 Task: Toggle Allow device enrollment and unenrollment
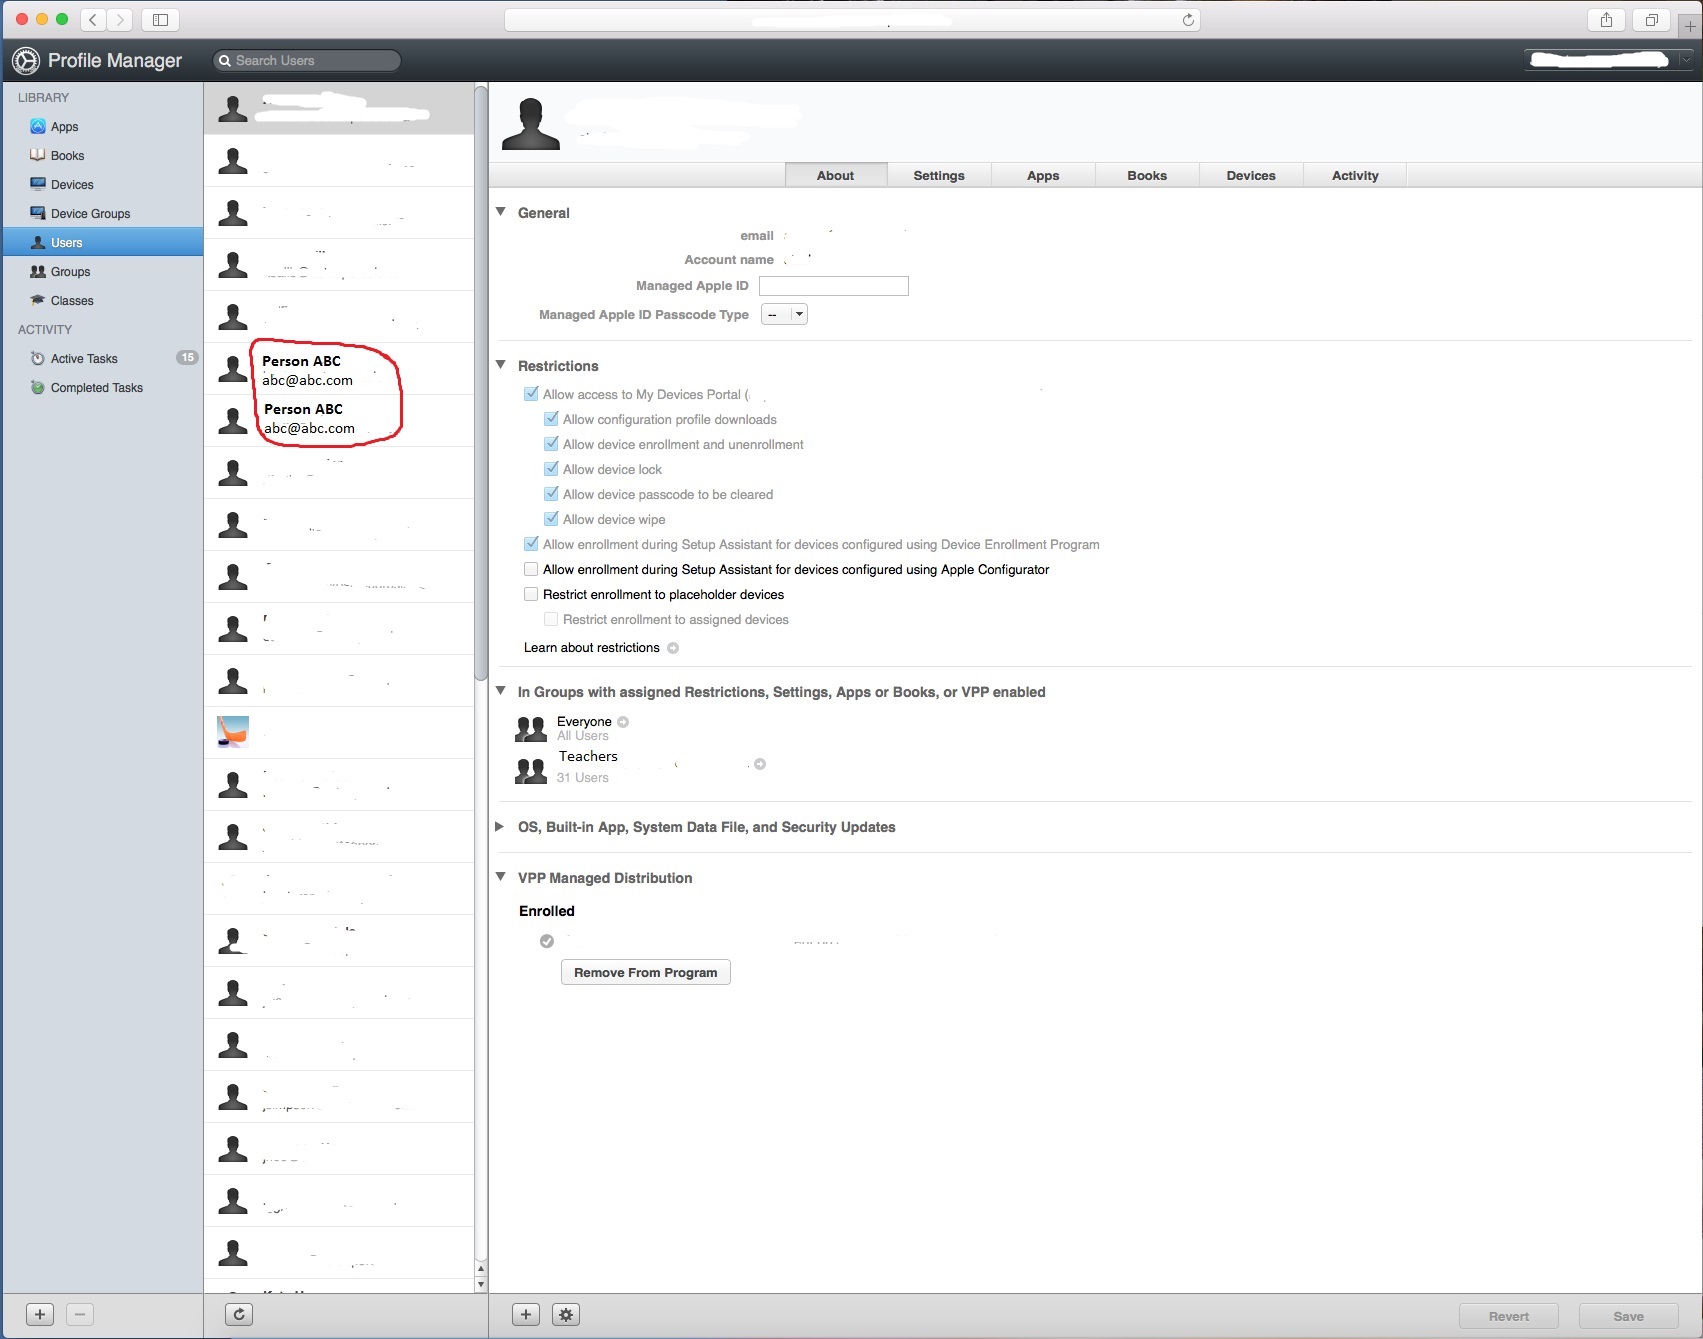pyautogui.click(x=551, y=444)
